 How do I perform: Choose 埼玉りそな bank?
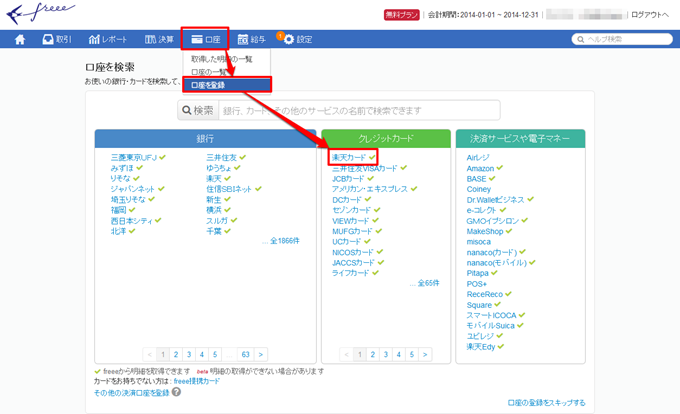click(x=128, y=199)
